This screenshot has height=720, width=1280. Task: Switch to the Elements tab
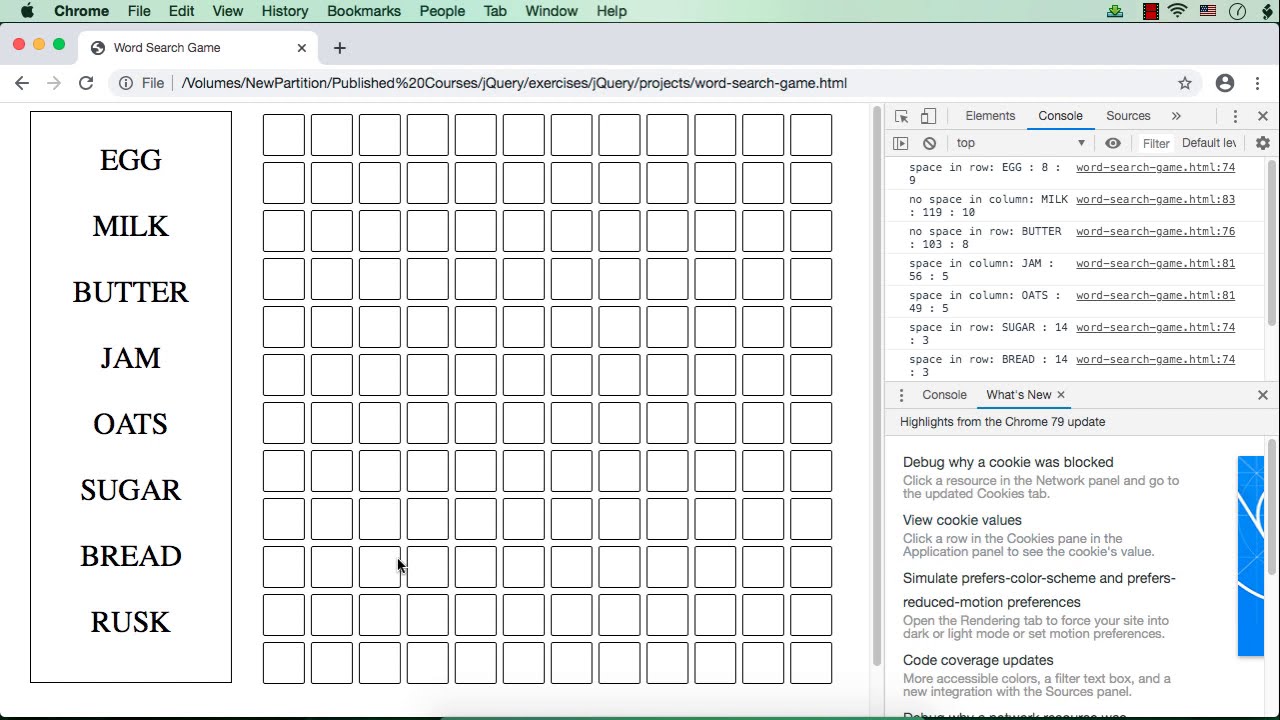coord(990,116)
